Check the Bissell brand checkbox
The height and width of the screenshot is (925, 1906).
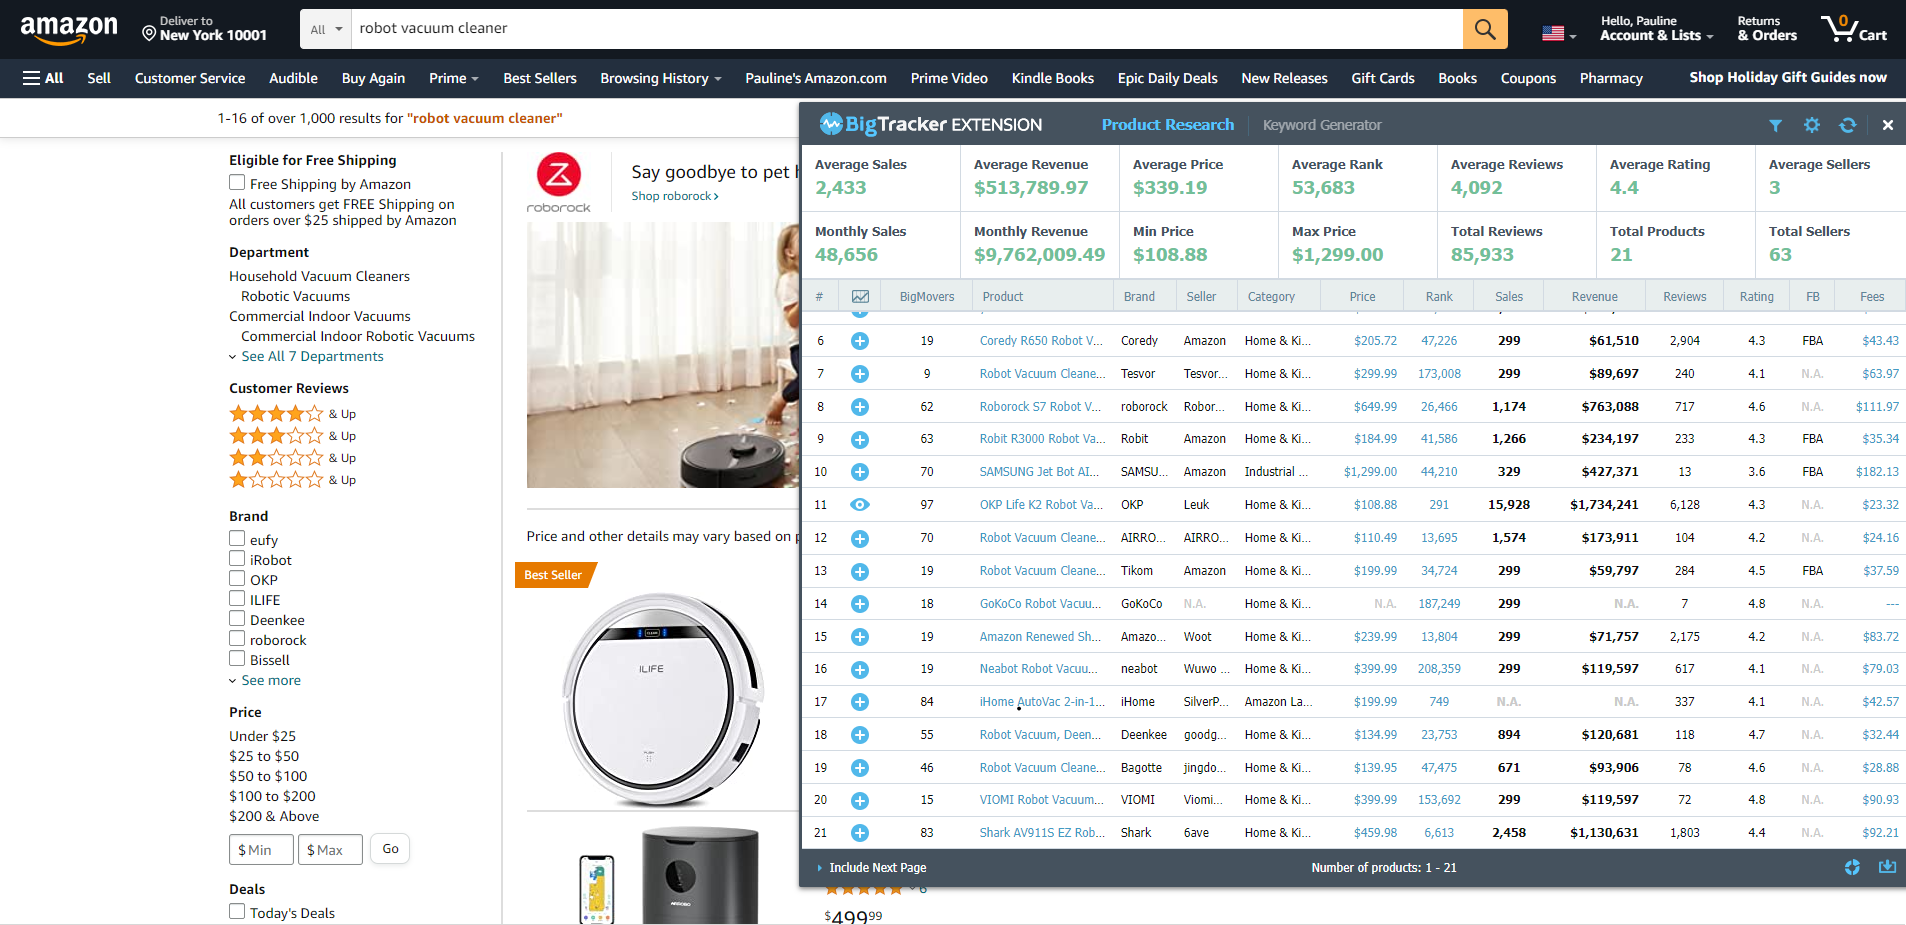[237, 659]
